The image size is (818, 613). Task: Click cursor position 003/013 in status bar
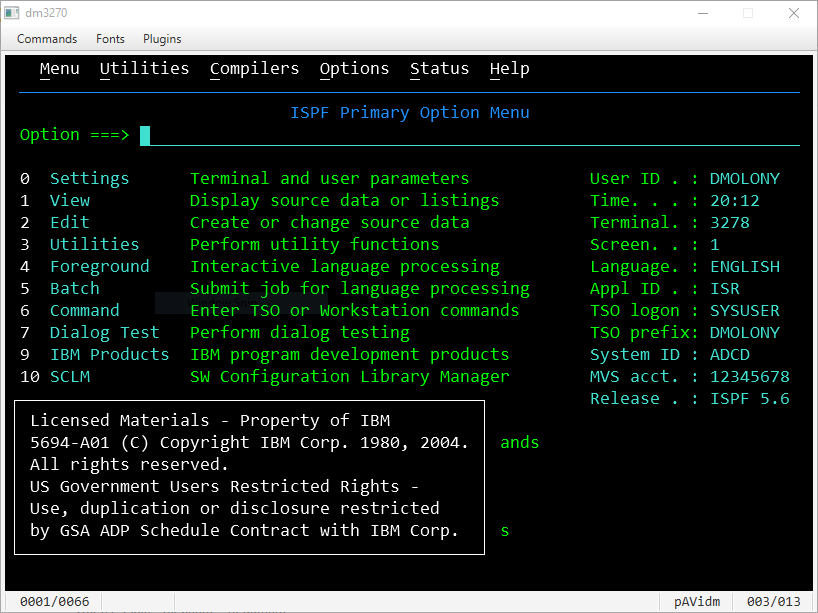pos(773,602)
